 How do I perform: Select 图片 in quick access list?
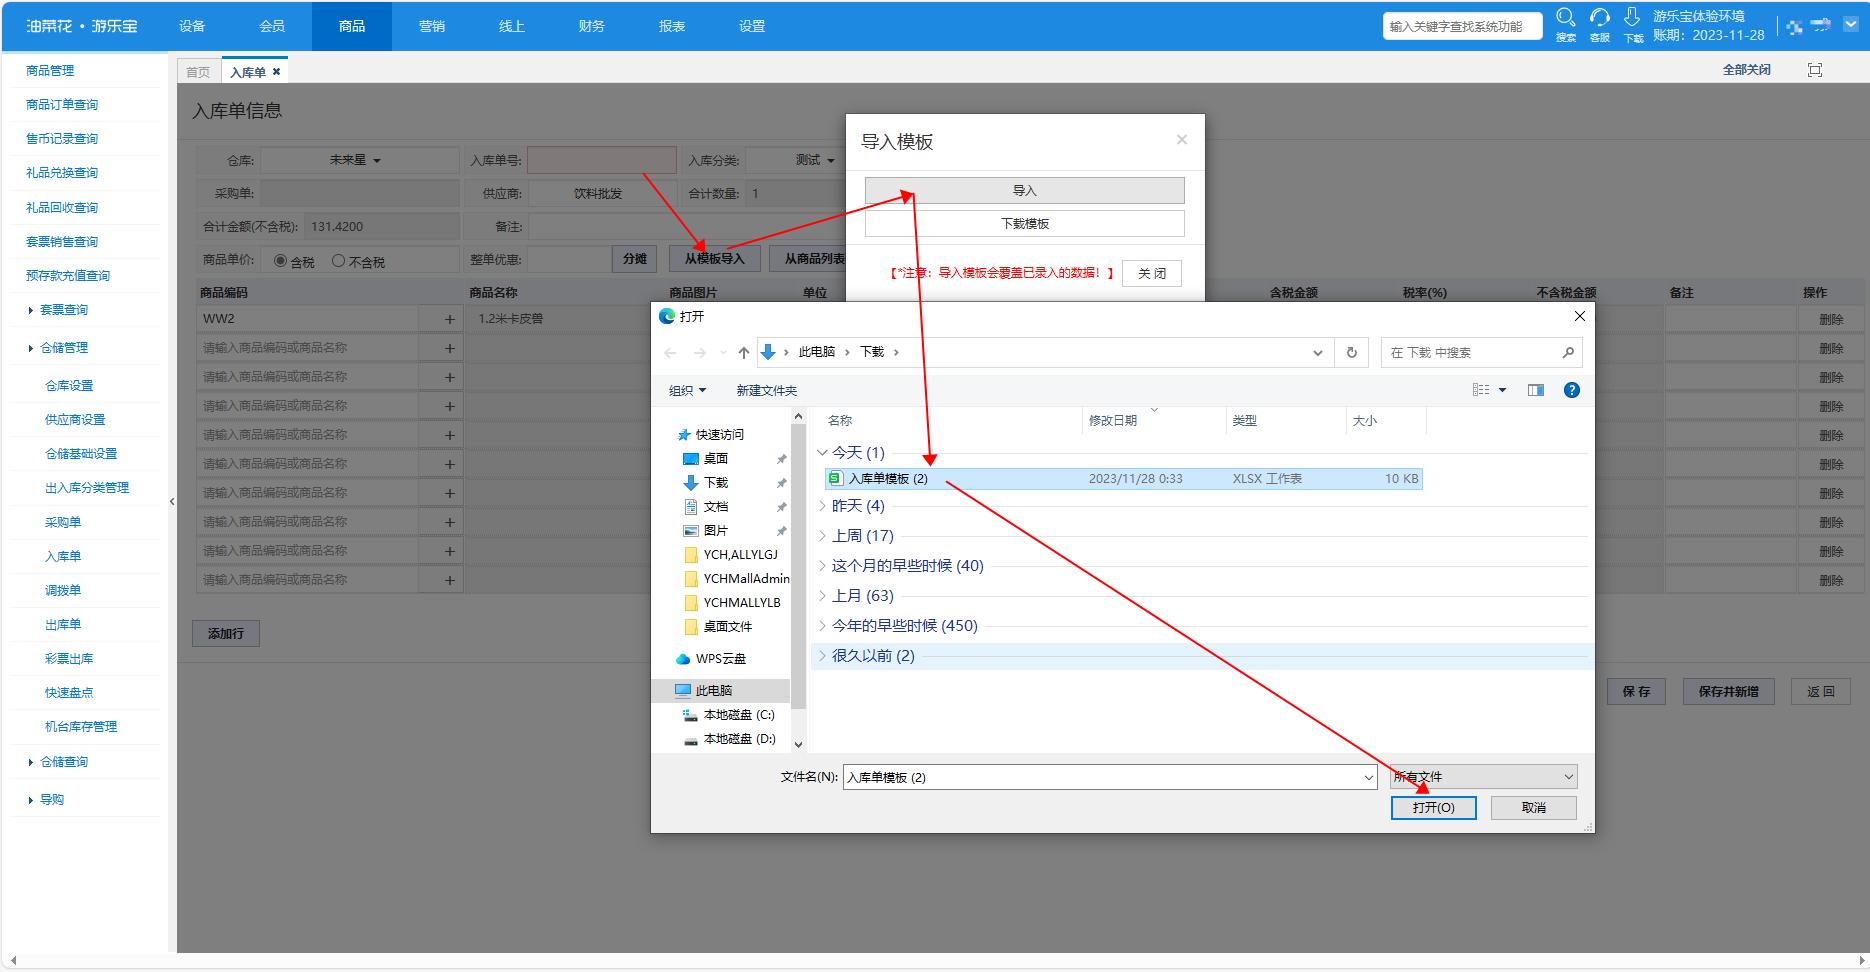click(x=716, y=530)
